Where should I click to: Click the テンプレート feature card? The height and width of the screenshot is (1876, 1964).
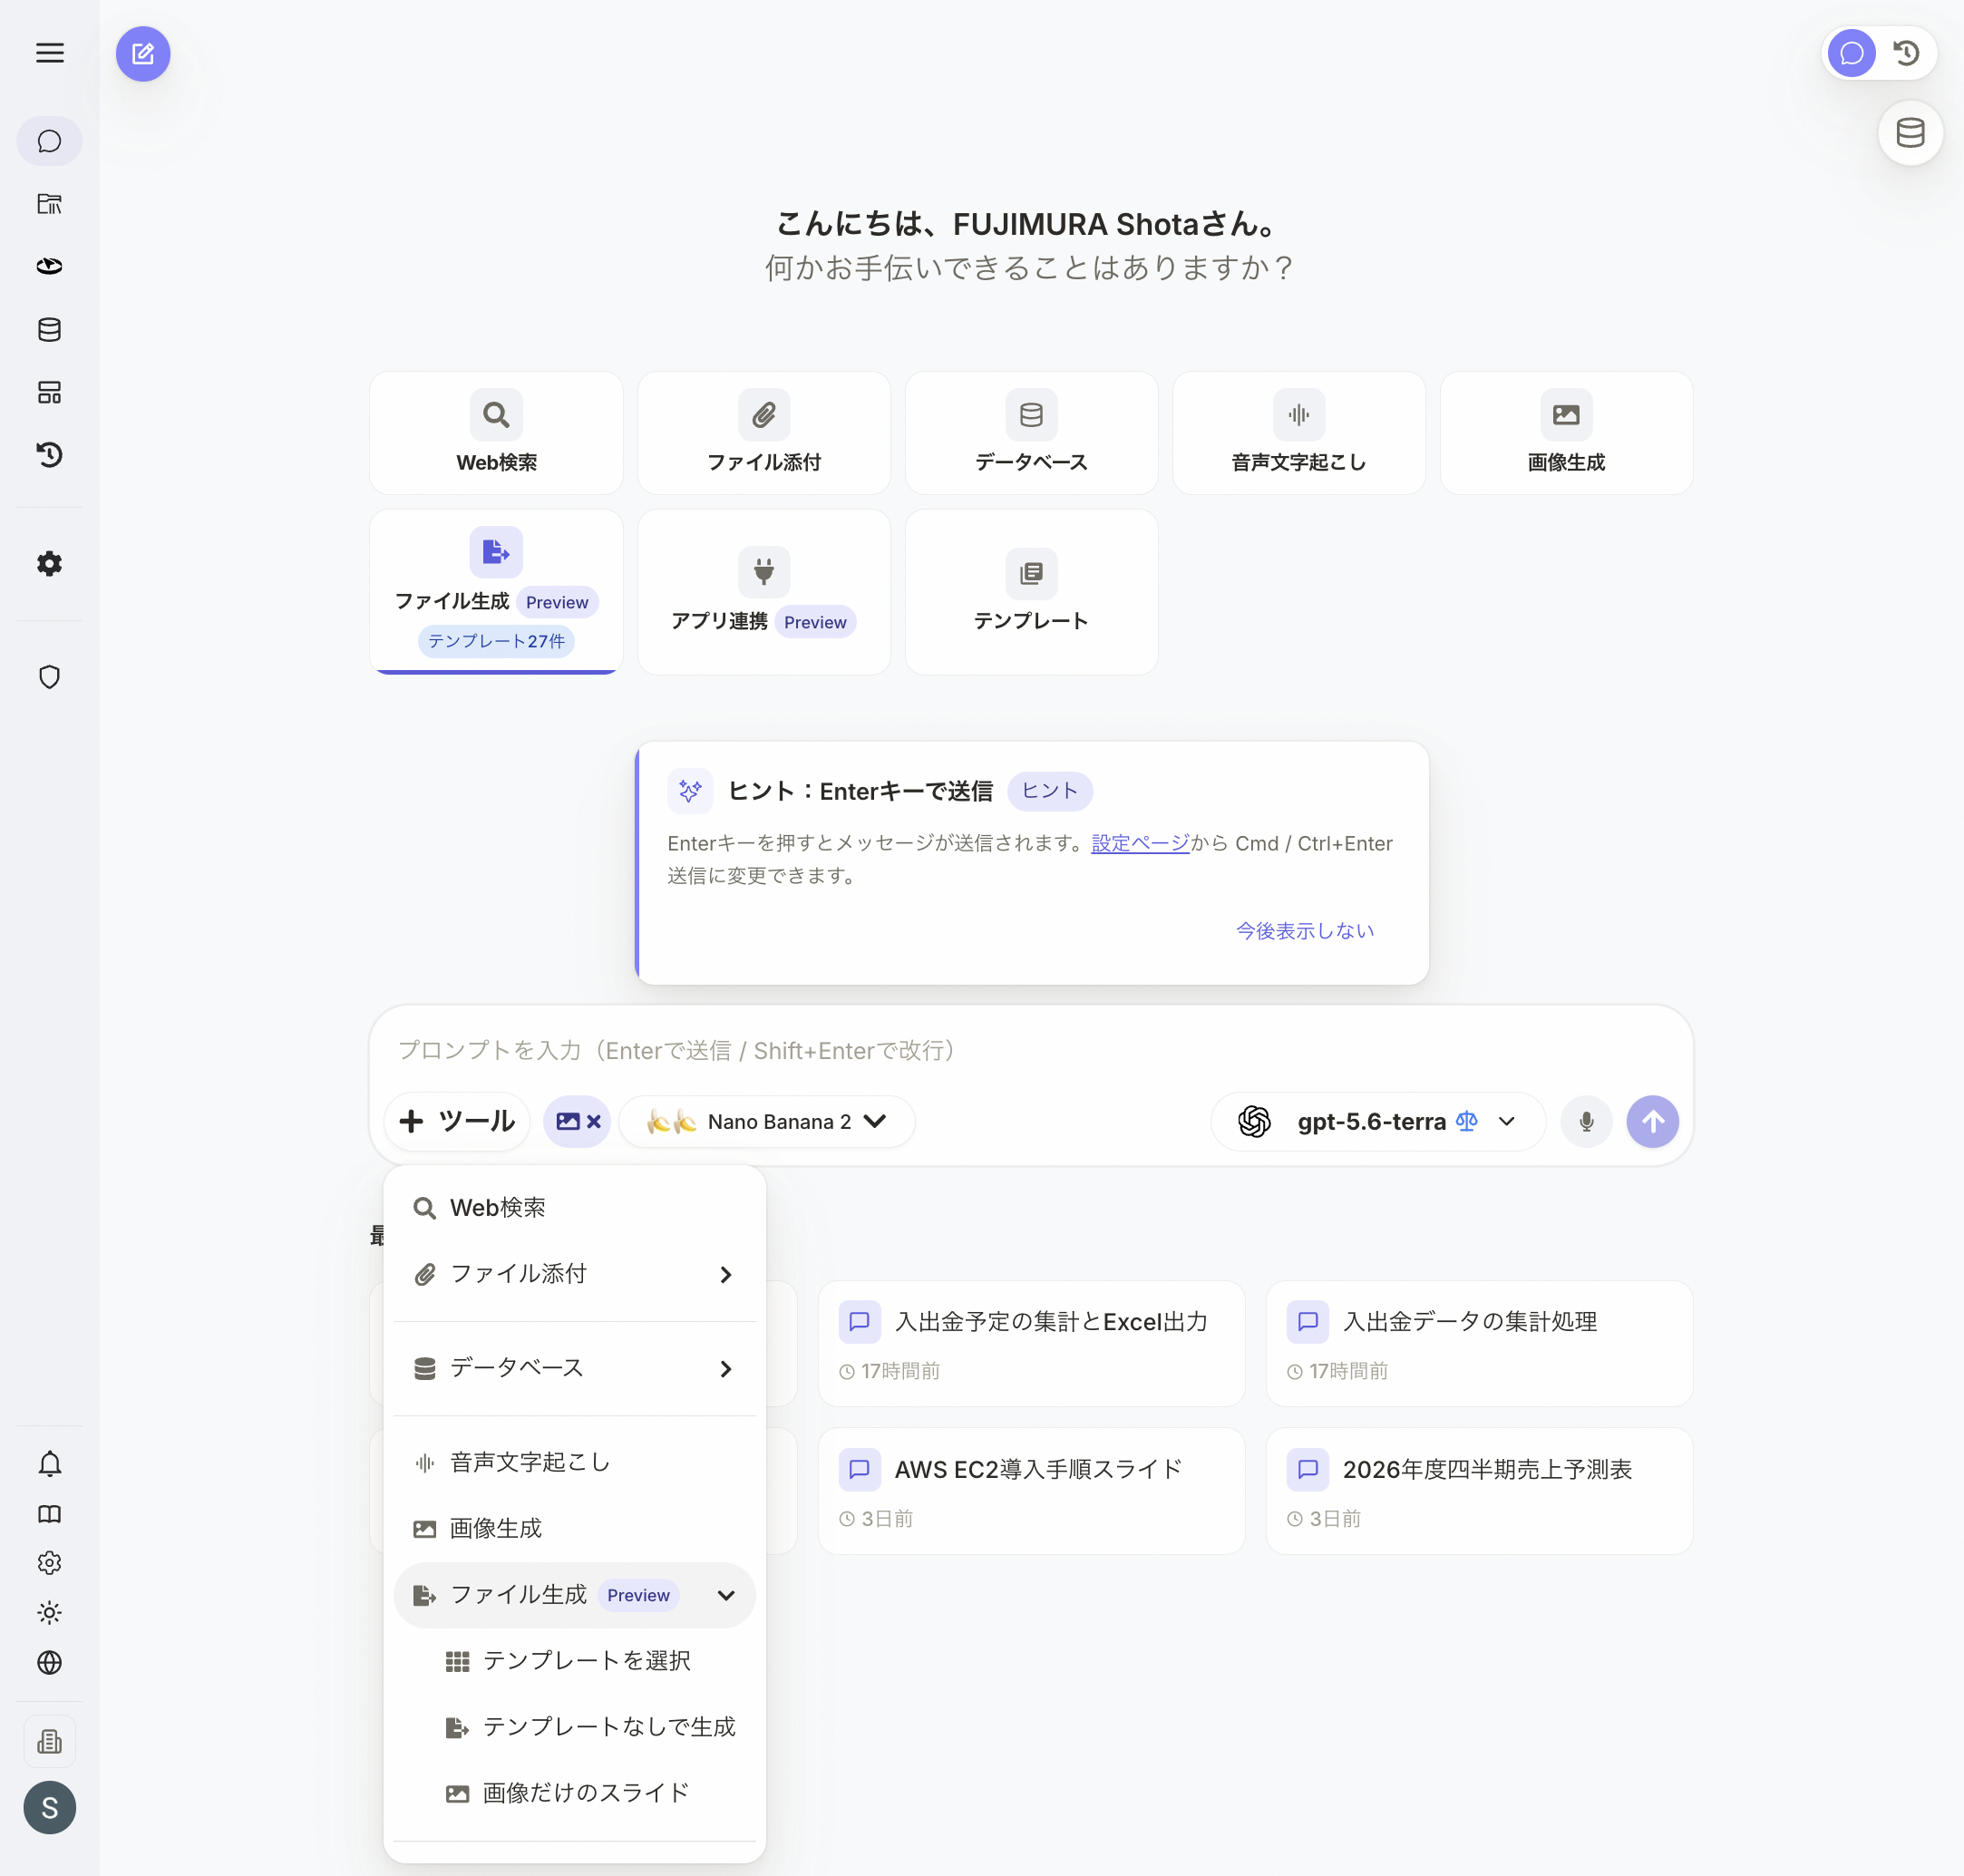1031,592
